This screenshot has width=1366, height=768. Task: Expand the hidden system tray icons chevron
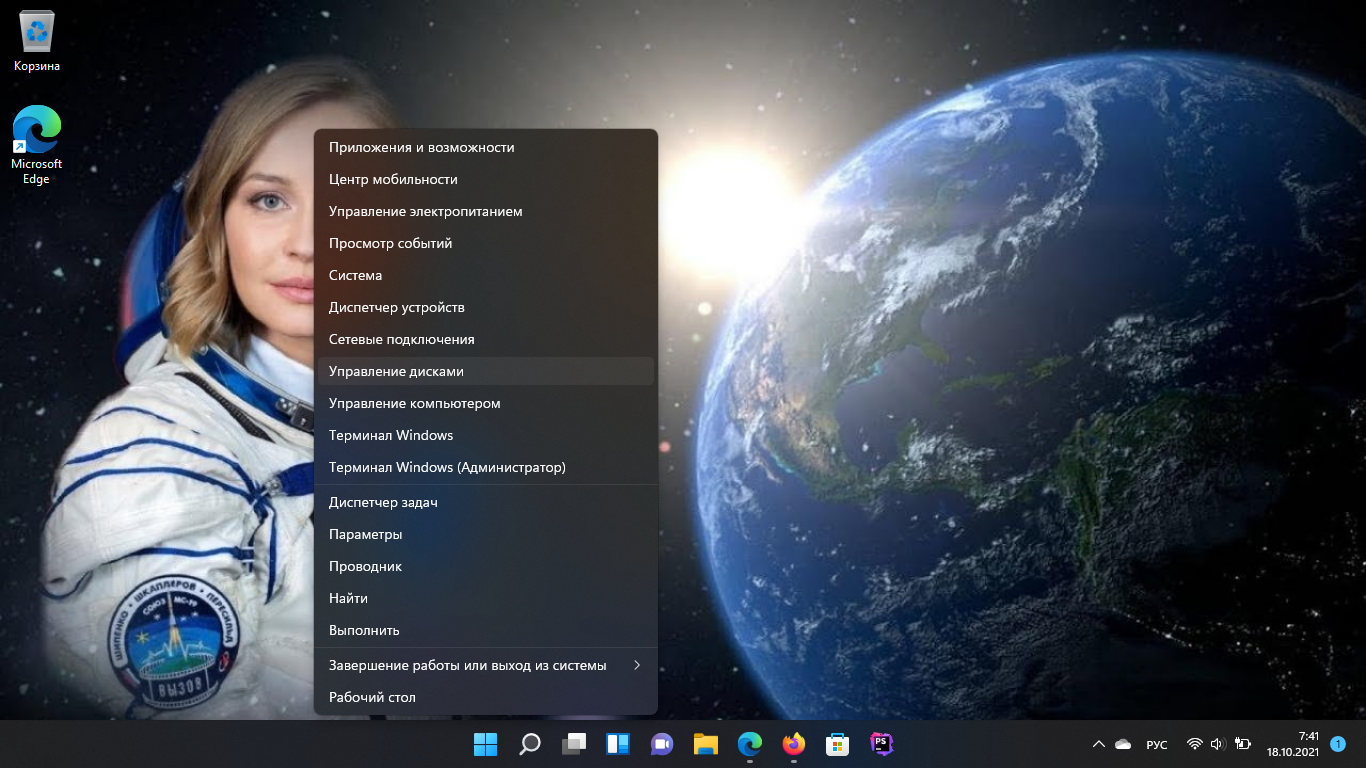[1098, 744]
